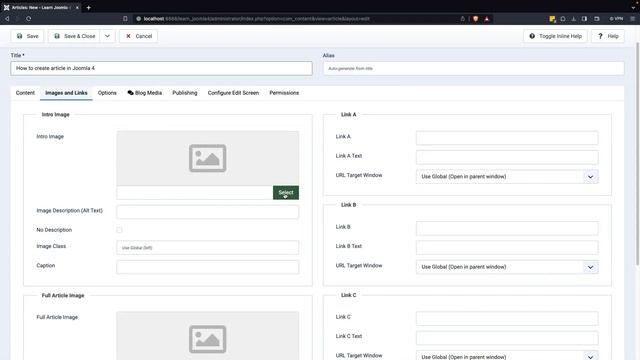This screenshot has height=360, width=640.
Task: Click the Select button for Intro Image
Action: tap(286, 193)
